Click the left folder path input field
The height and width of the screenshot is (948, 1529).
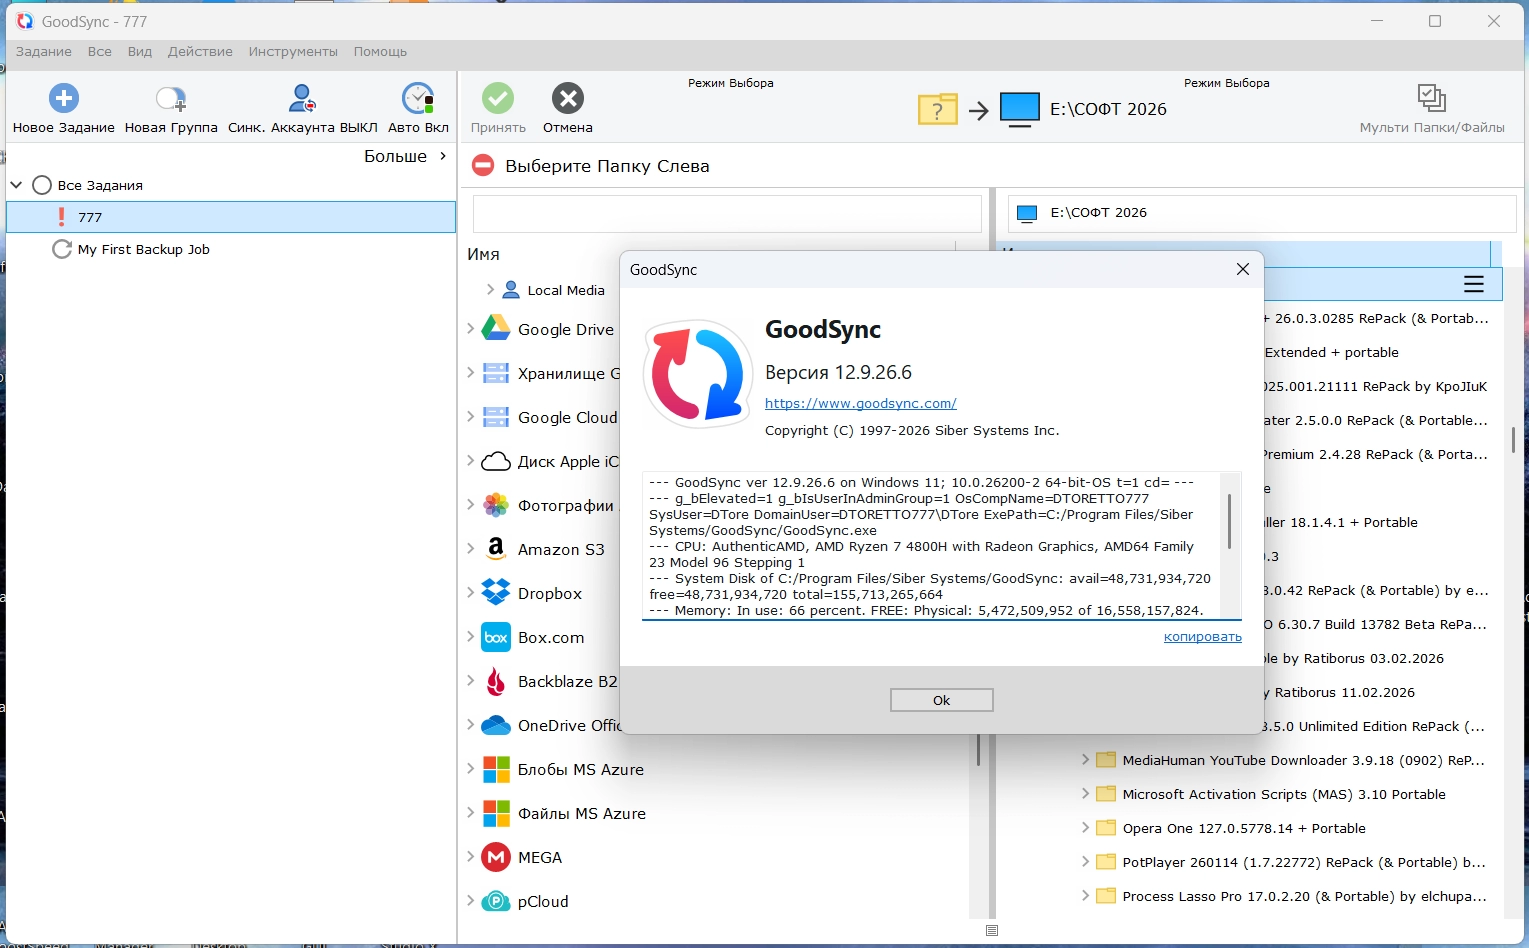point(727,214)
